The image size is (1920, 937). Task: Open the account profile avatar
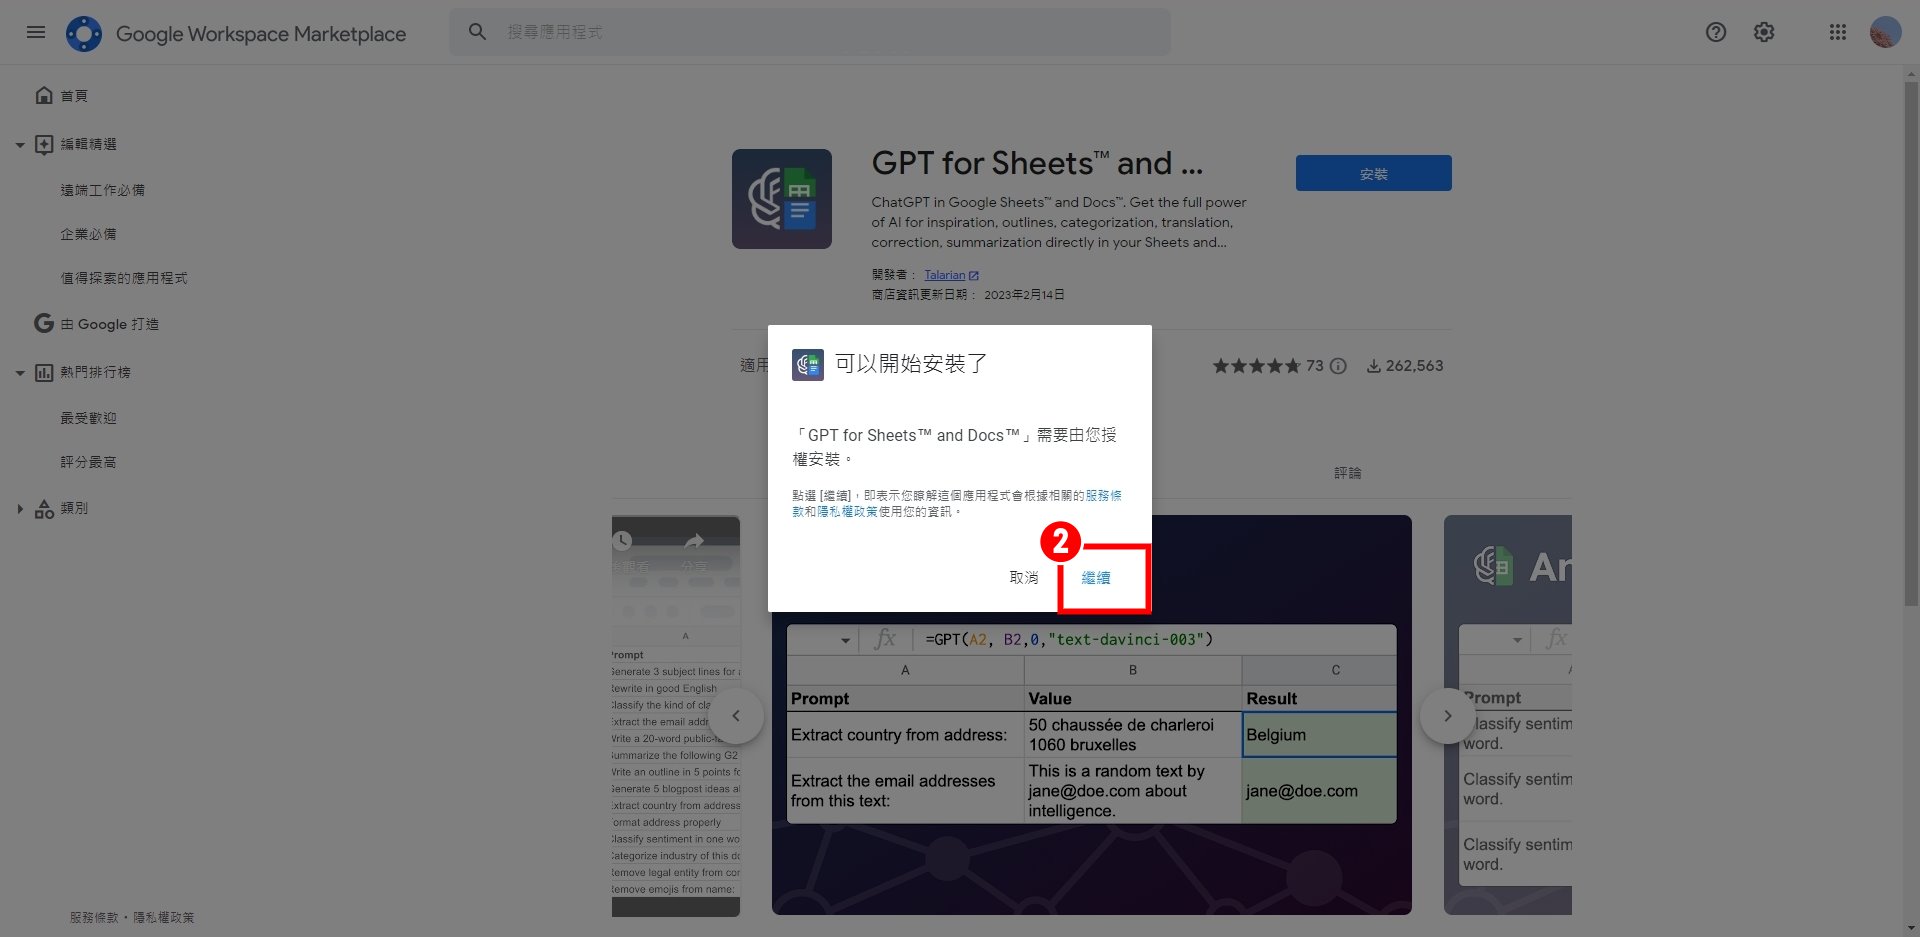1885,32
